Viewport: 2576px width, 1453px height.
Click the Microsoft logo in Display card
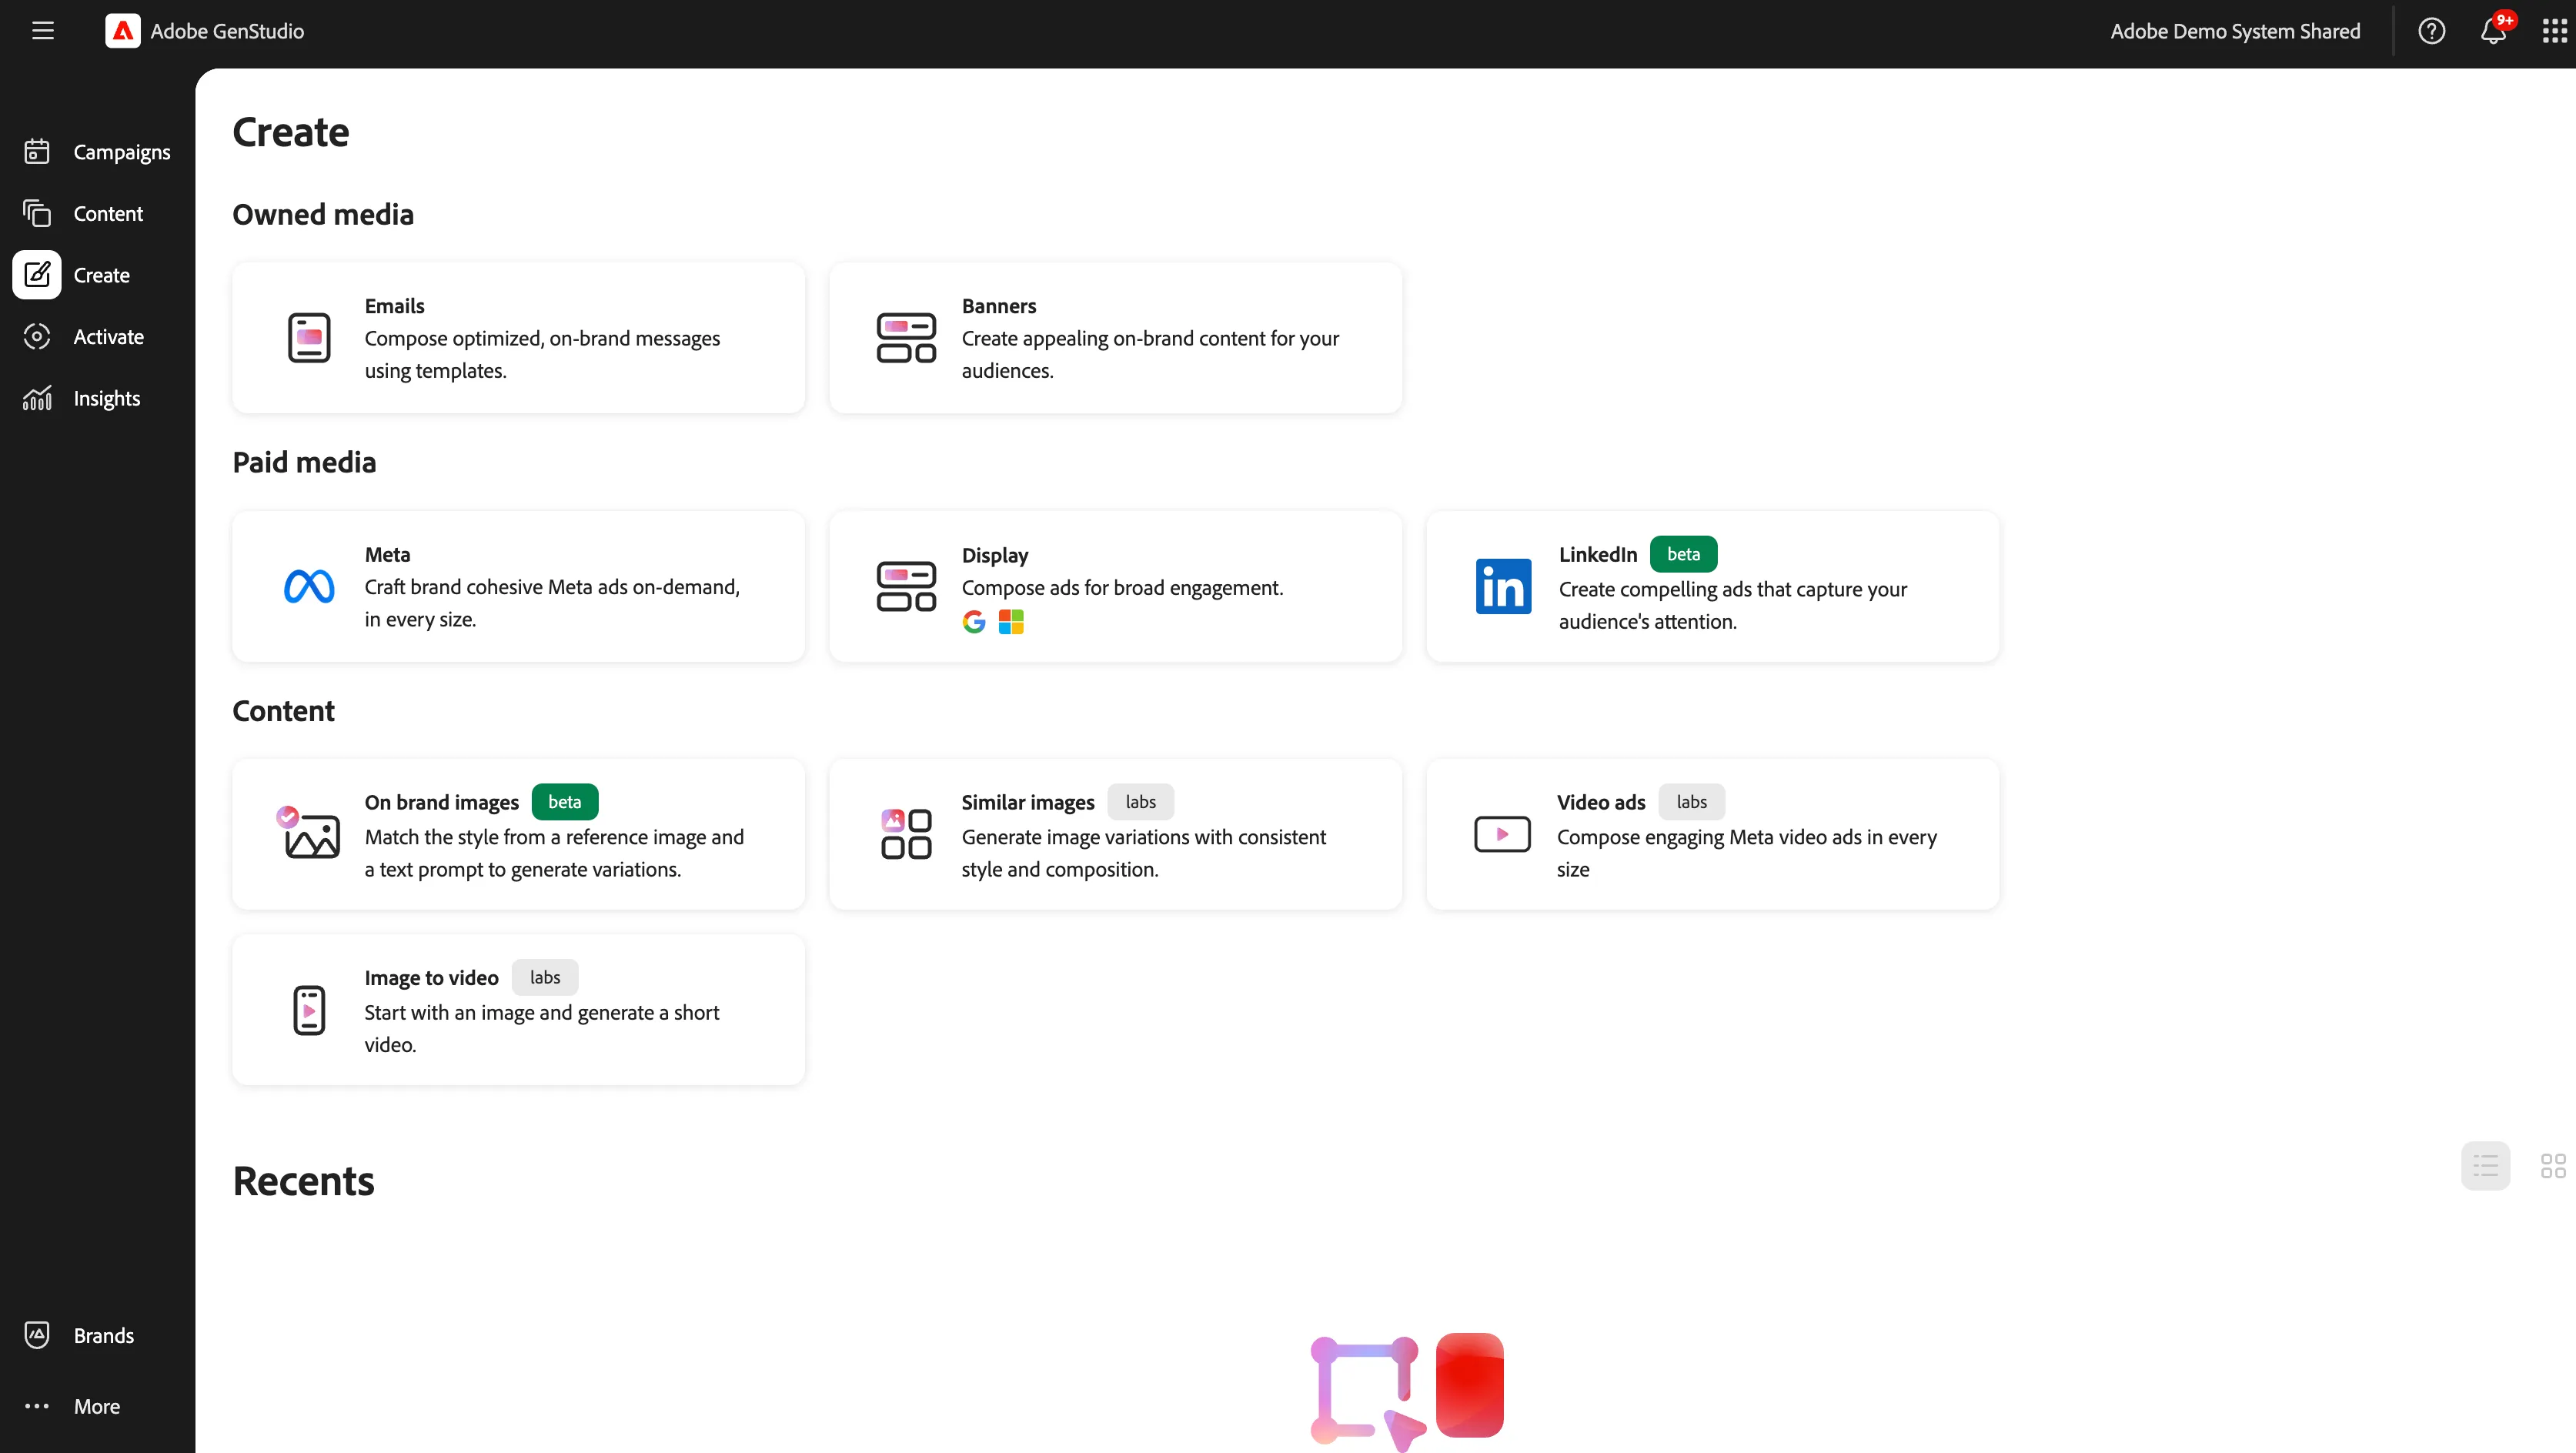(x=1011, y=622)
